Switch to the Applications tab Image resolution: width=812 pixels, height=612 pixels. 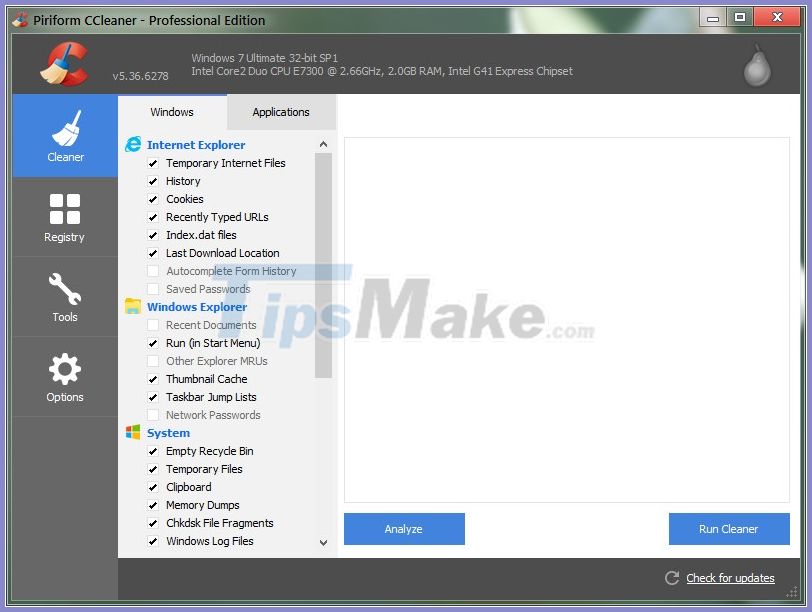pyautogui.click(x=280, y=112)
